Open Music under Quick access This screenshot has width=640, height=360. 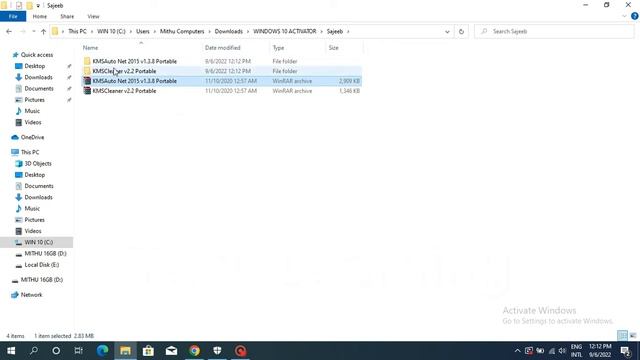tap(32, 111)
